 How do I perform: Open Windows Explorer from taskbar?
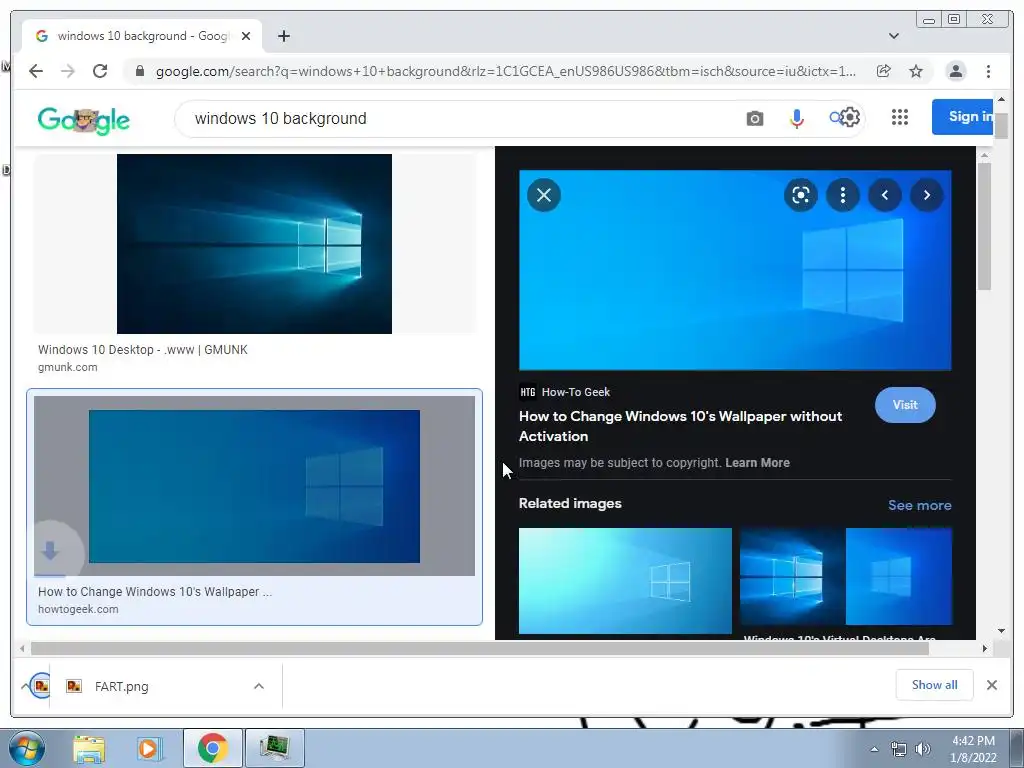click(x=89, y=748)
